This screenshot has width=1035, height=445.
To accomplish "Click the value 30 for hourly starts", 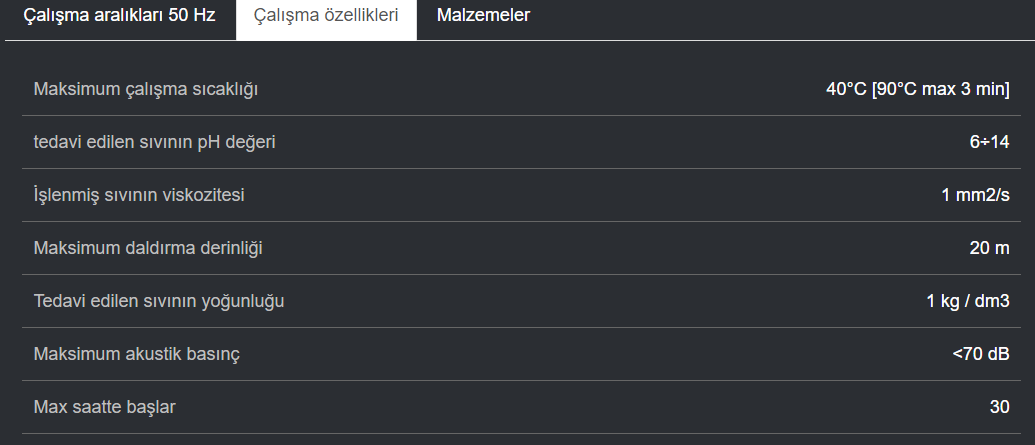I will coord(999,407).
